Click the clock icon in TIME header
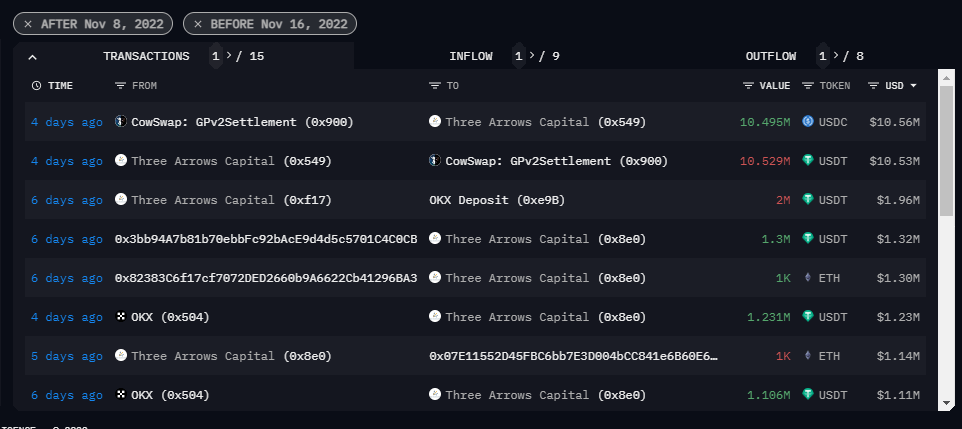962x429 pixels. click(36, 86)
